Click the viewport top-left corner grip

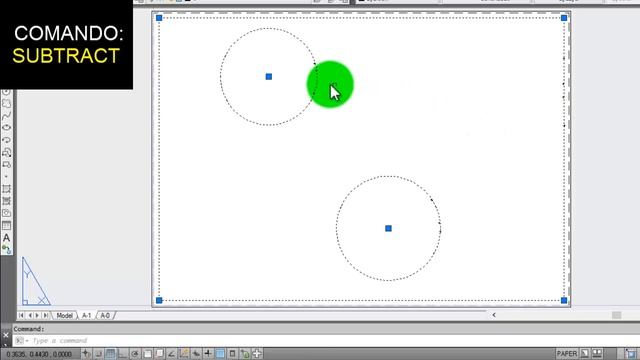[159, 18]
